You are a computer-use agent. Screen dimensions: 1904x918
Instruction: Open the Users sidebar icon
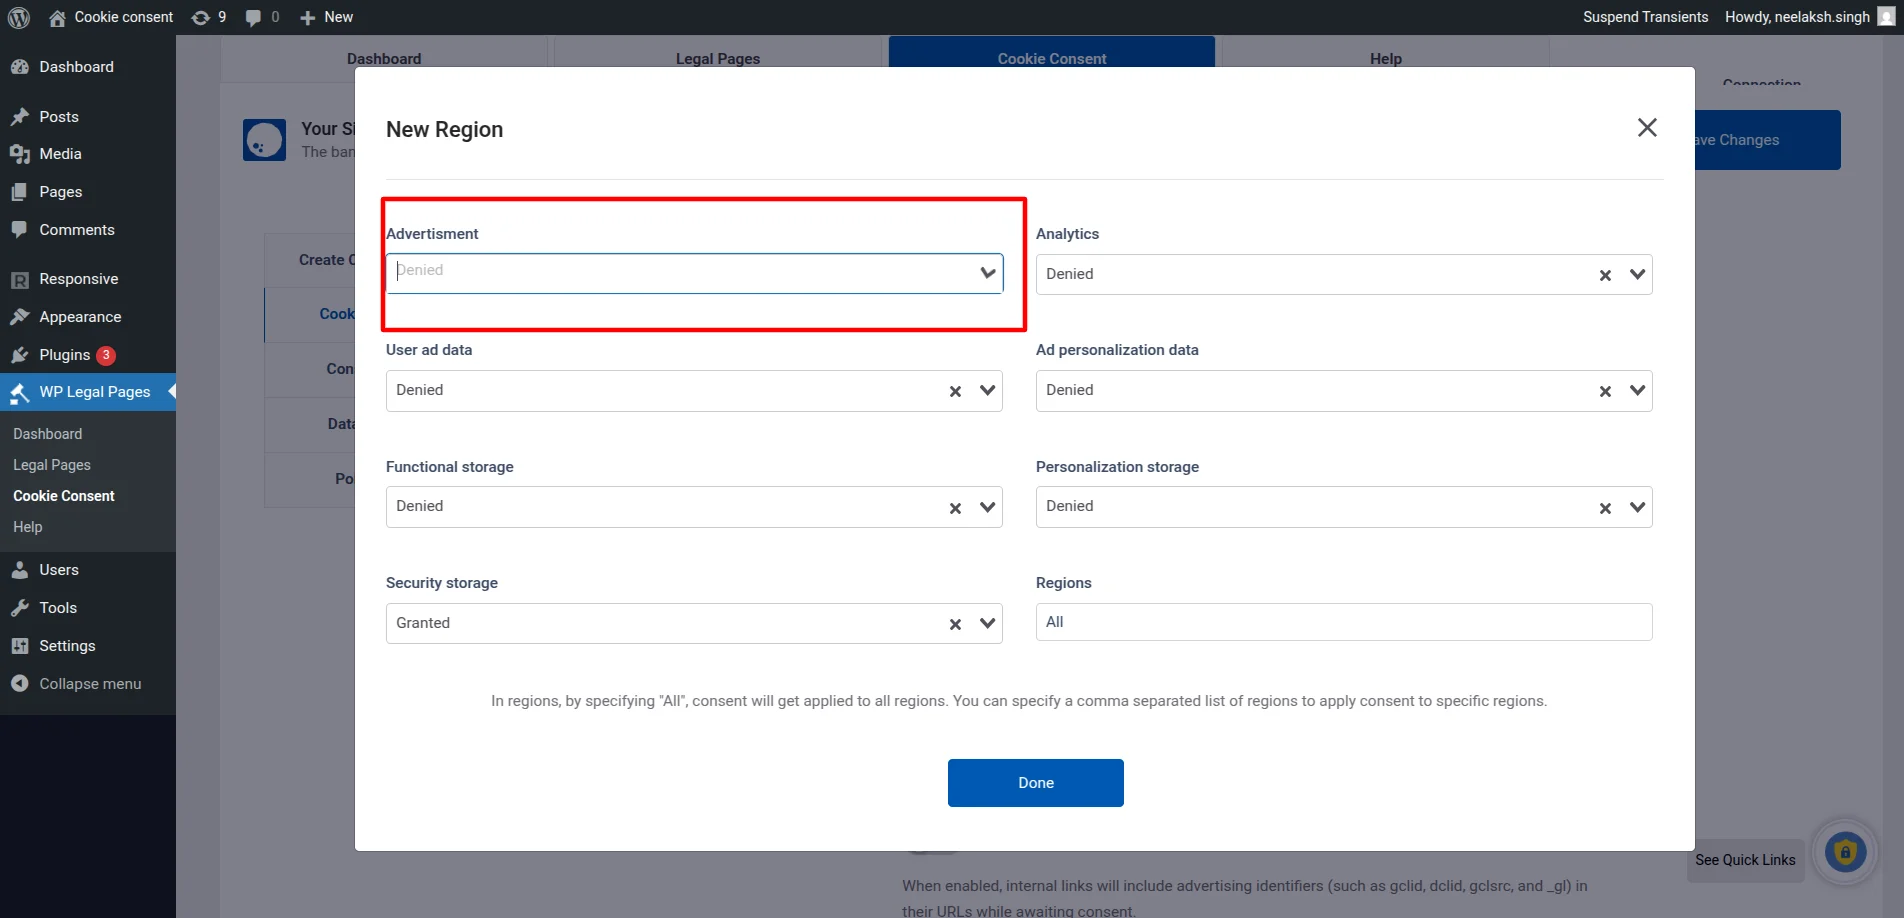coord(22,570)
